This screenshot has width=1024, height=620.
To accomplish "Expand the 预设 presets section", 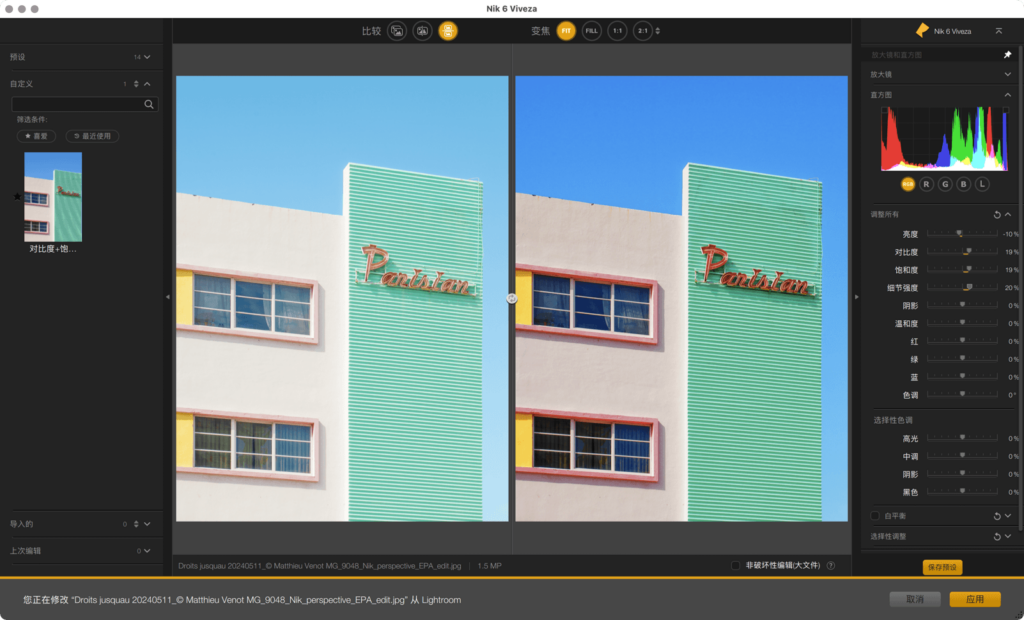I will [x=147, y=57].
